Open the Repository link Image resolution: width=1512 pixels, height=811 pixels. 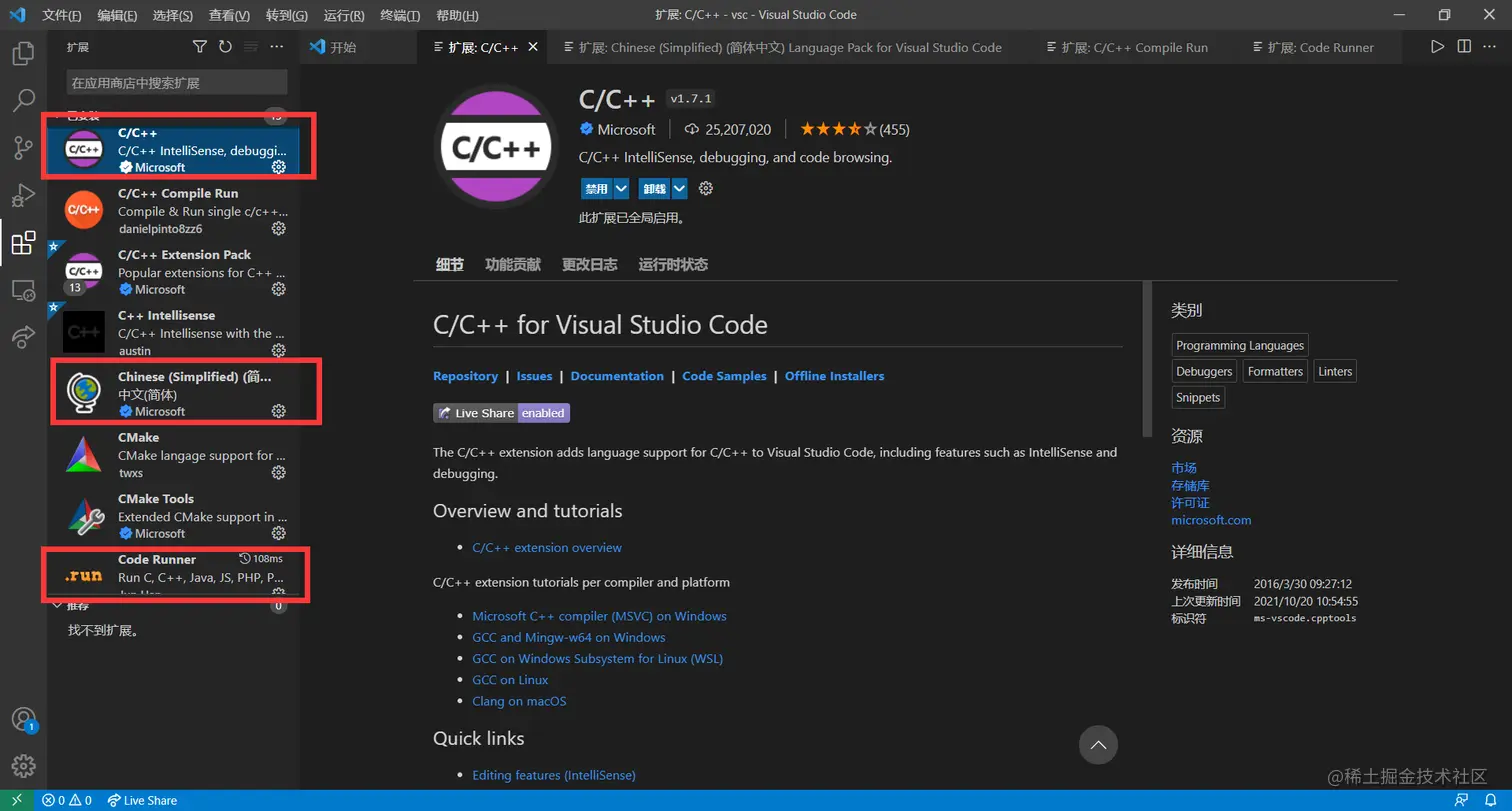(465, 376)
